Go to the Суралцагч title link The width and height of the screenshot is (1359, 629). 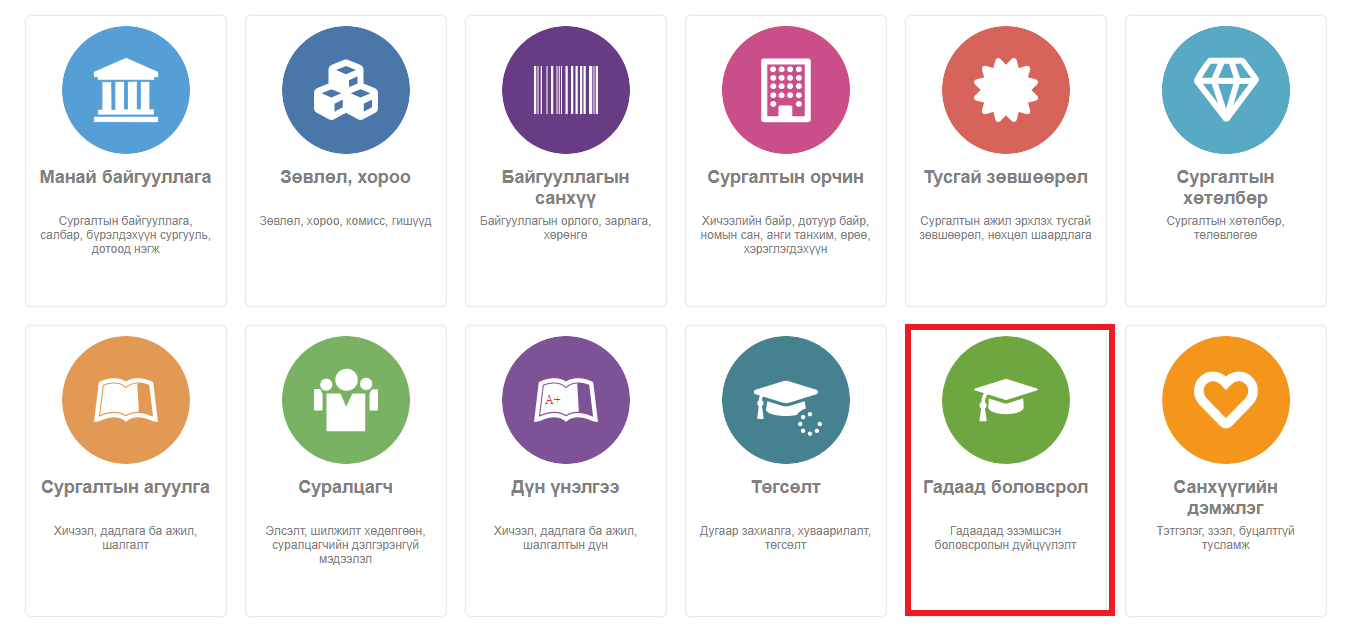click(345, 488)
